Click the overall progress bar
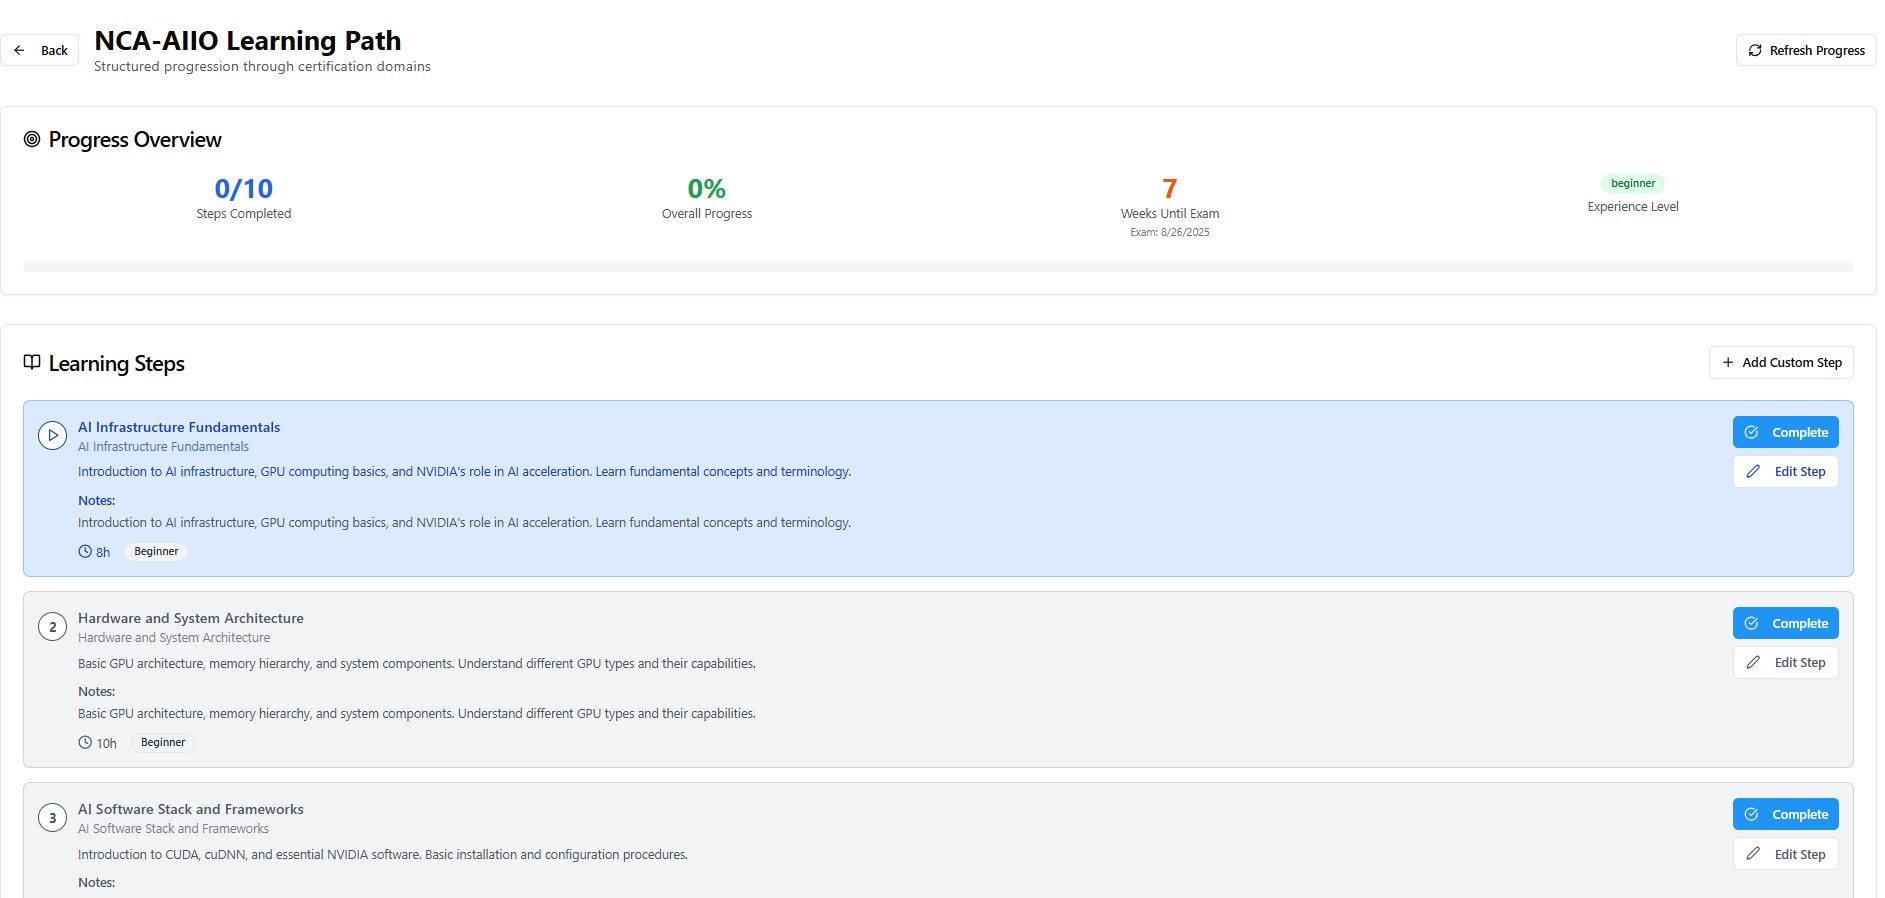Screen dimensions: 1885x898 938,267
